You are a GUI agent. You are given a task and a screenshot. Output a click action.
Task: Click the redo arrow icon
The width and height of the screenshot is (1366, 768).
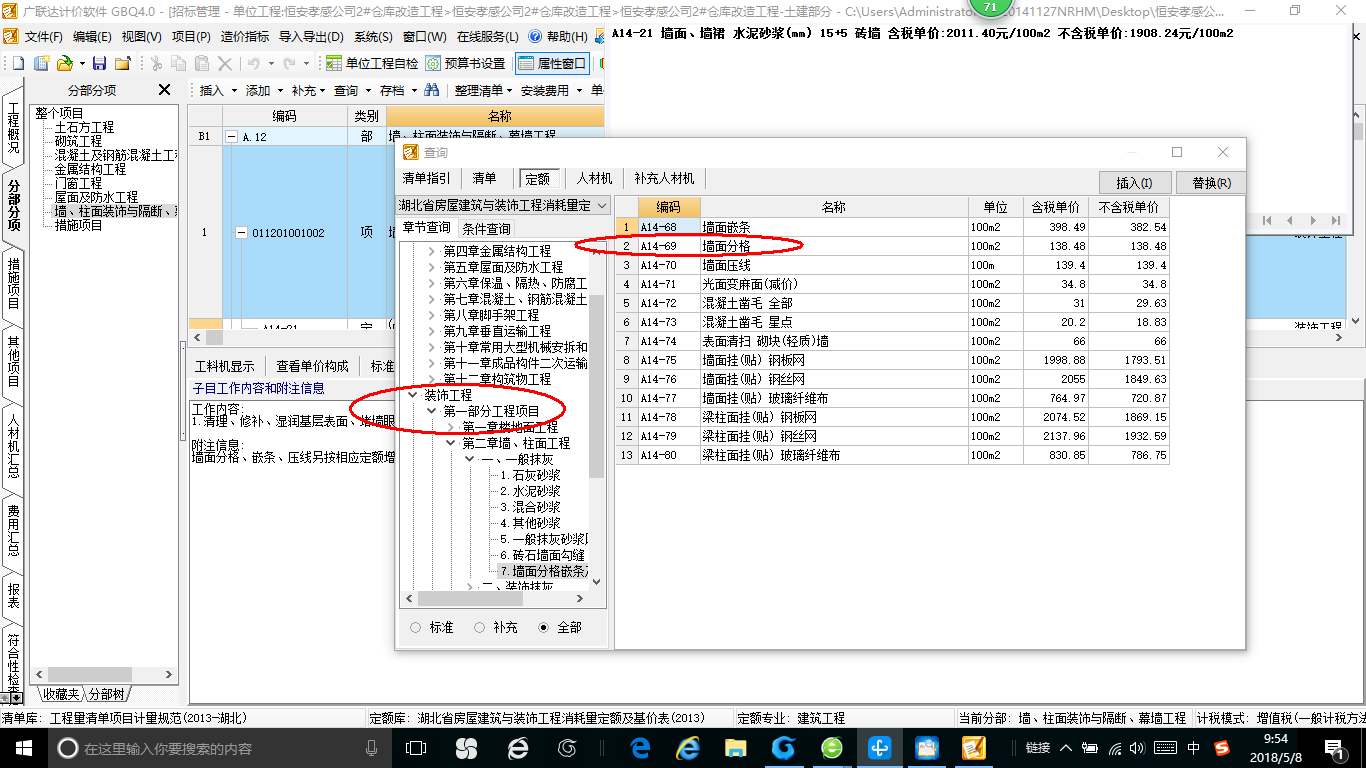pos(291,63)
